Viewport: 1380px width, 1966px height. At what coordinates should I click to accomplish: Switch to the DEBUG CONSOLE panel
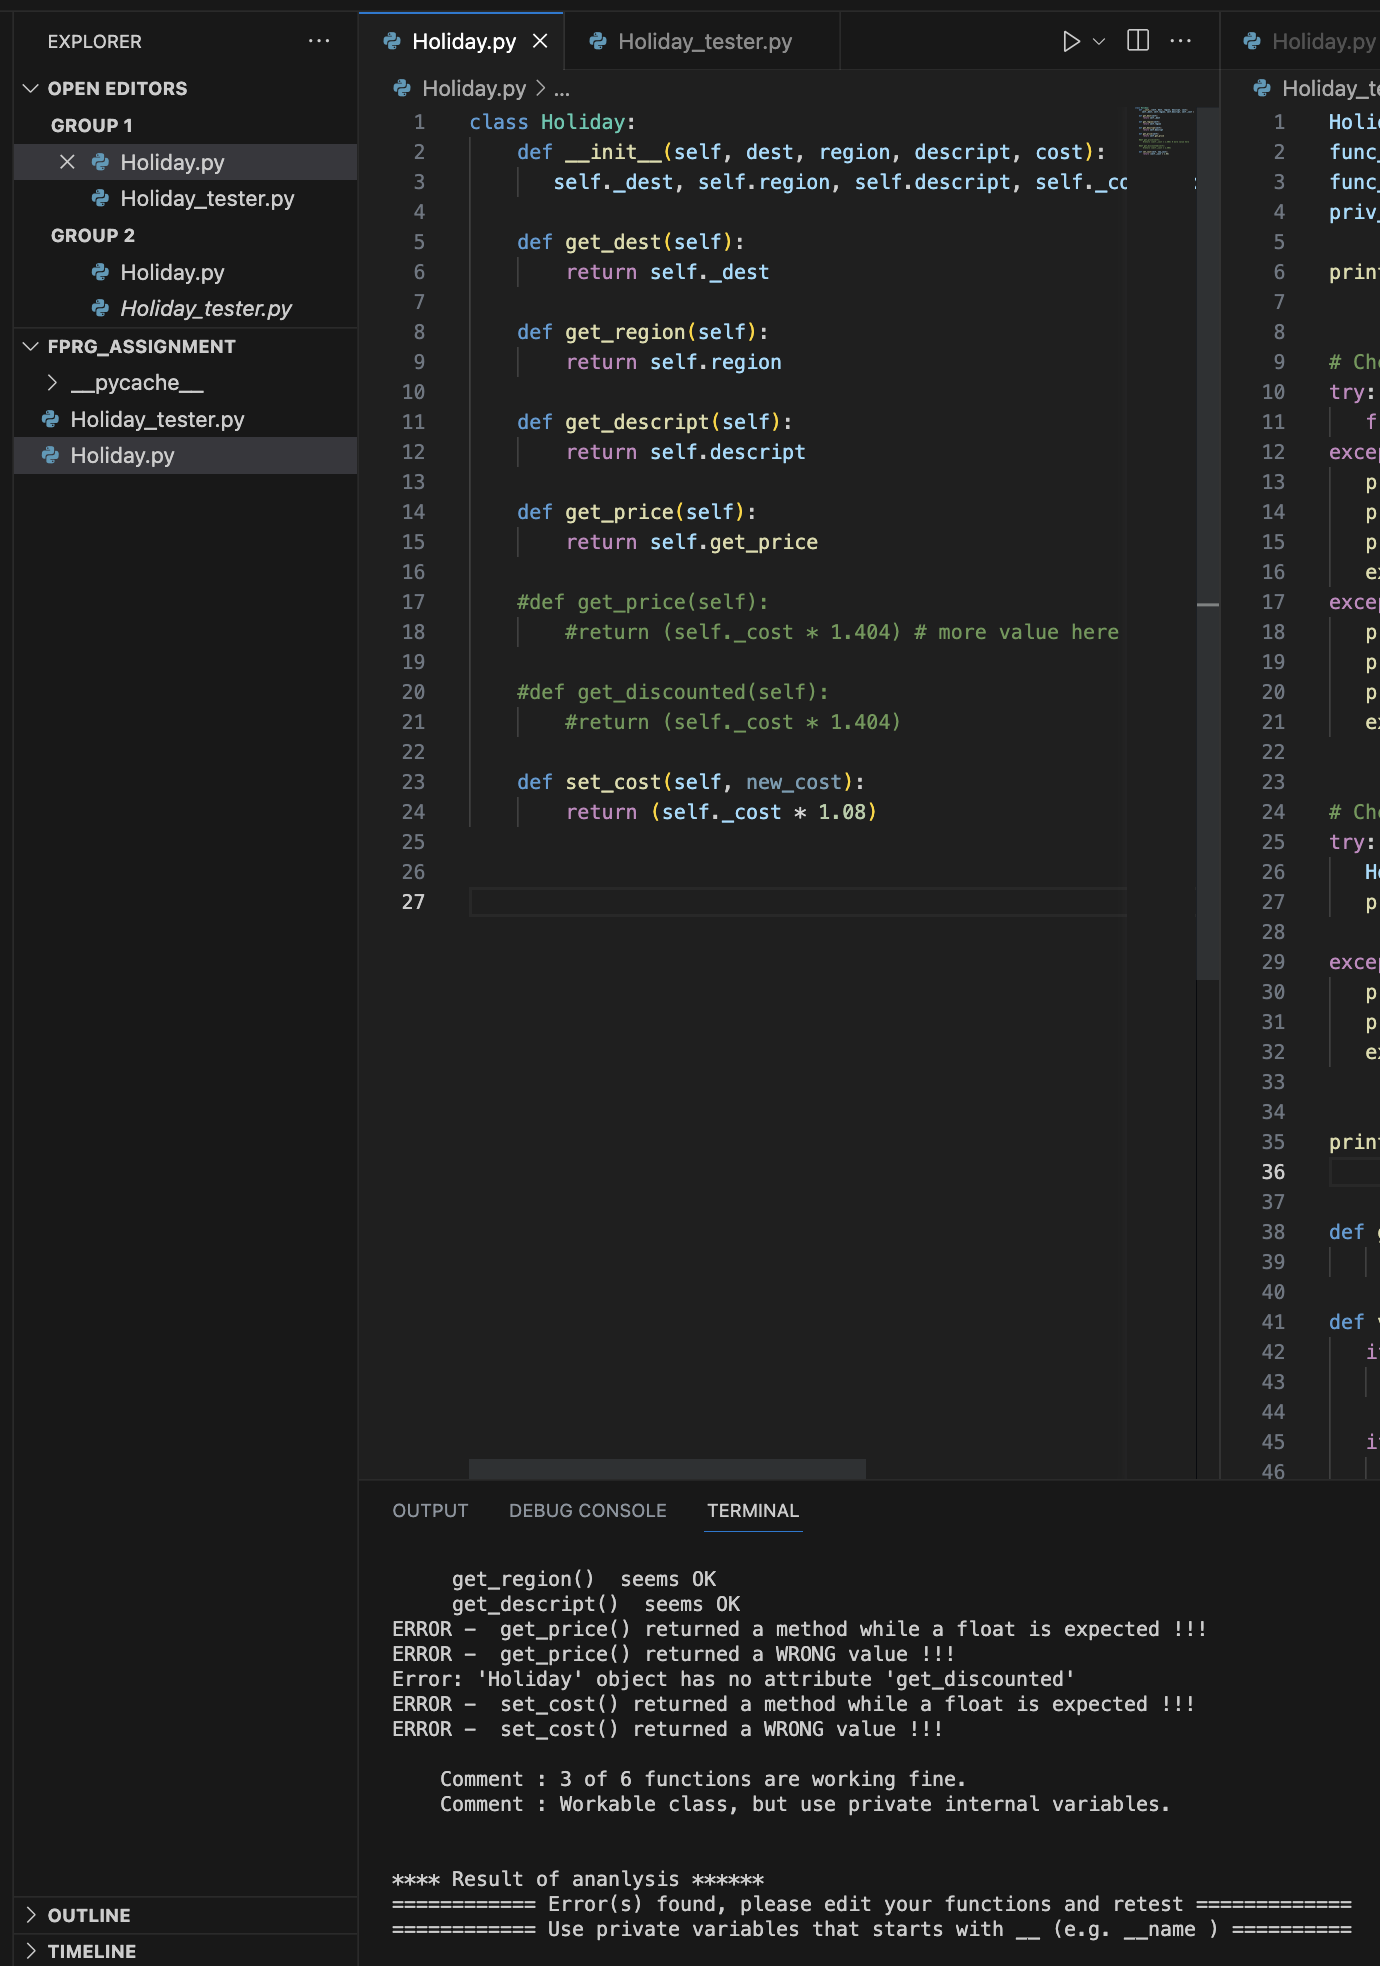pyautogui.click(x=587, y=1510)
